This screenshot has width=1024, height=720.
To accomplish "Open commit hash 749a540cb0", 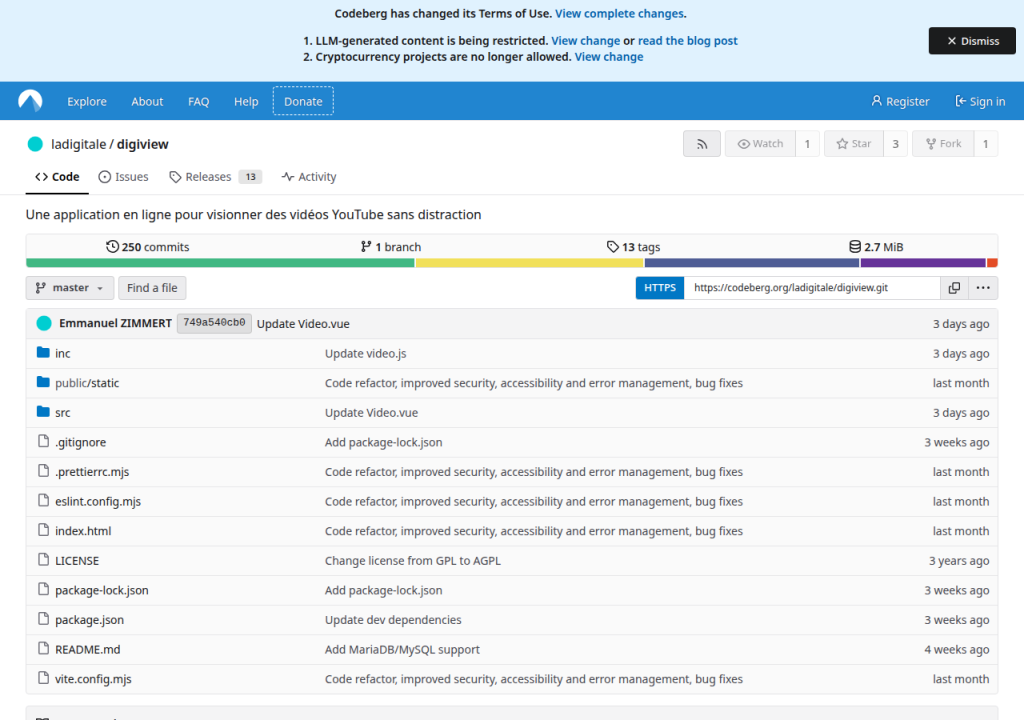I will [x=214, y=323].
